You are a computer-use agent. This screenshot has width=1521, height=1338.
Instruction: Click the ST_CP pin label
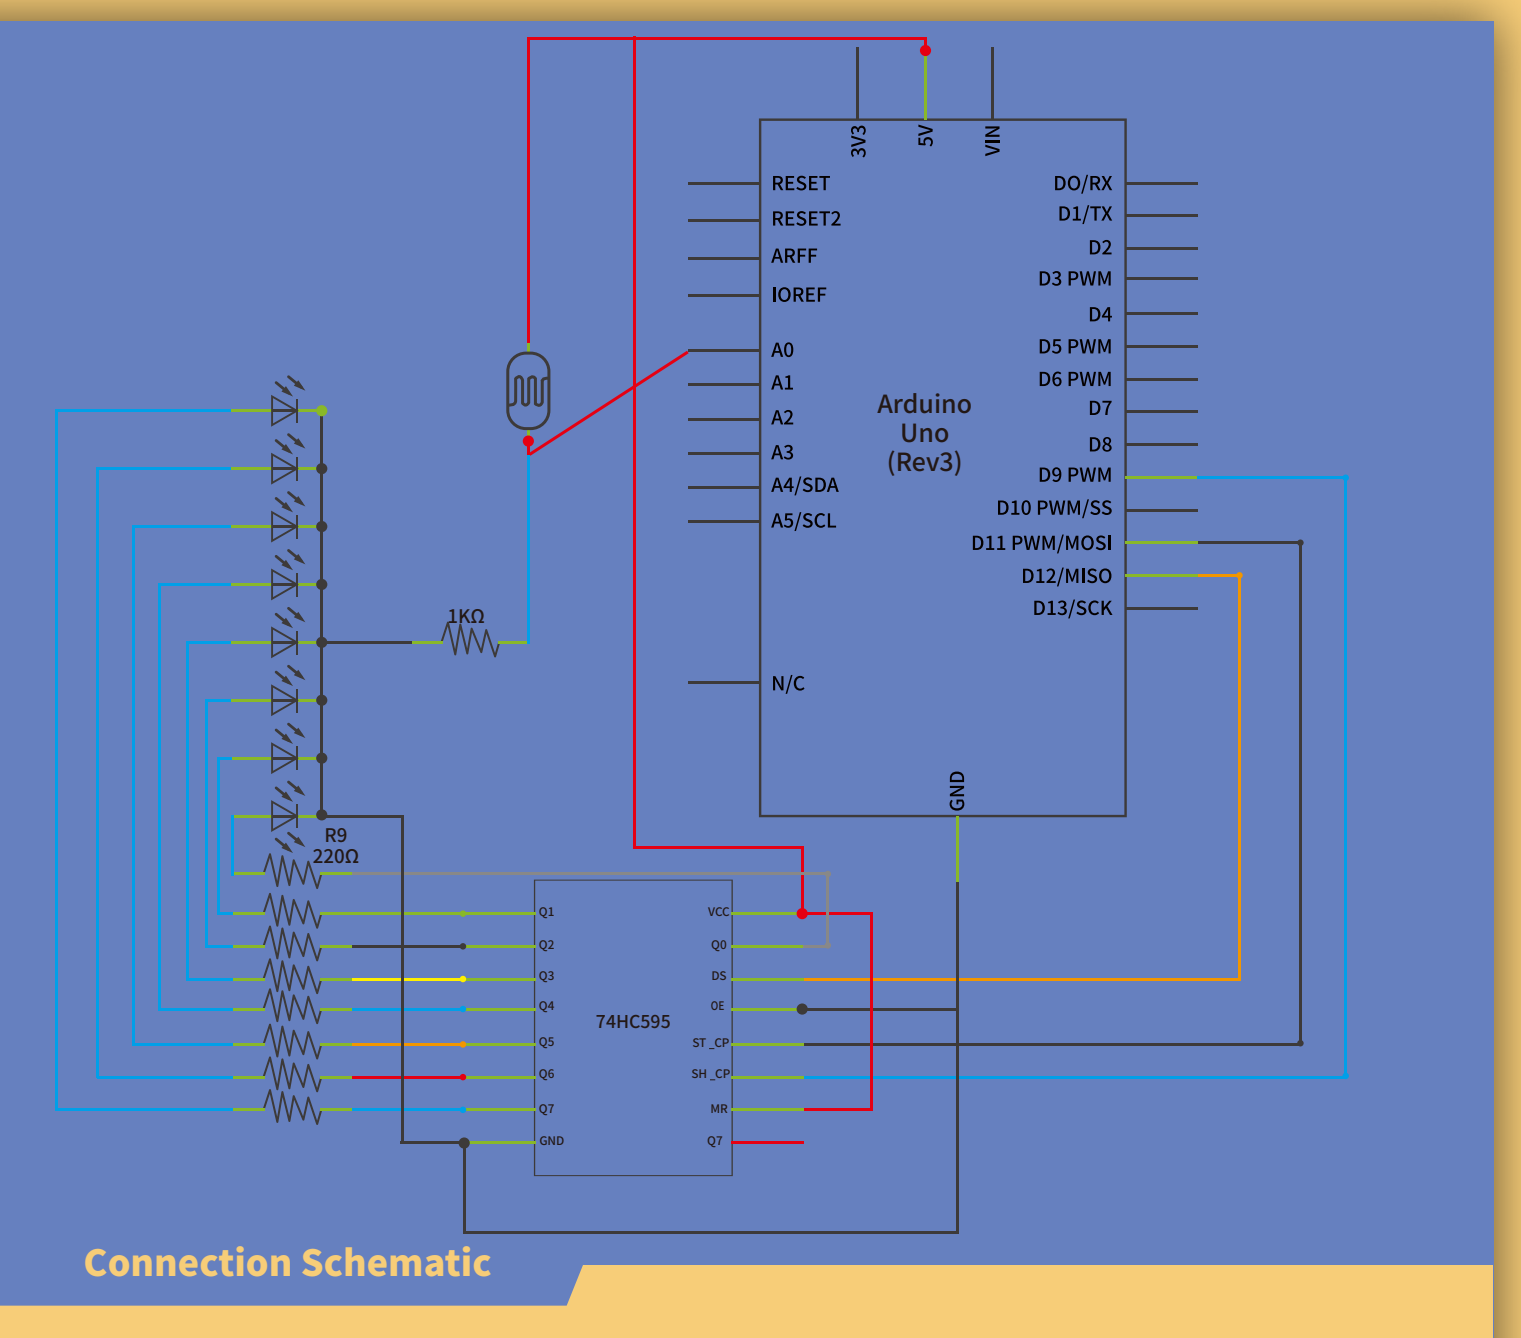[710, 1043]
